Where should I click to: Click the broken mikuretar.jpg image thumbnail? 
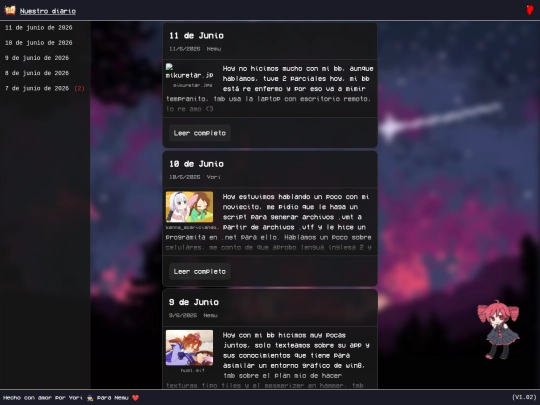pos(189,72)
